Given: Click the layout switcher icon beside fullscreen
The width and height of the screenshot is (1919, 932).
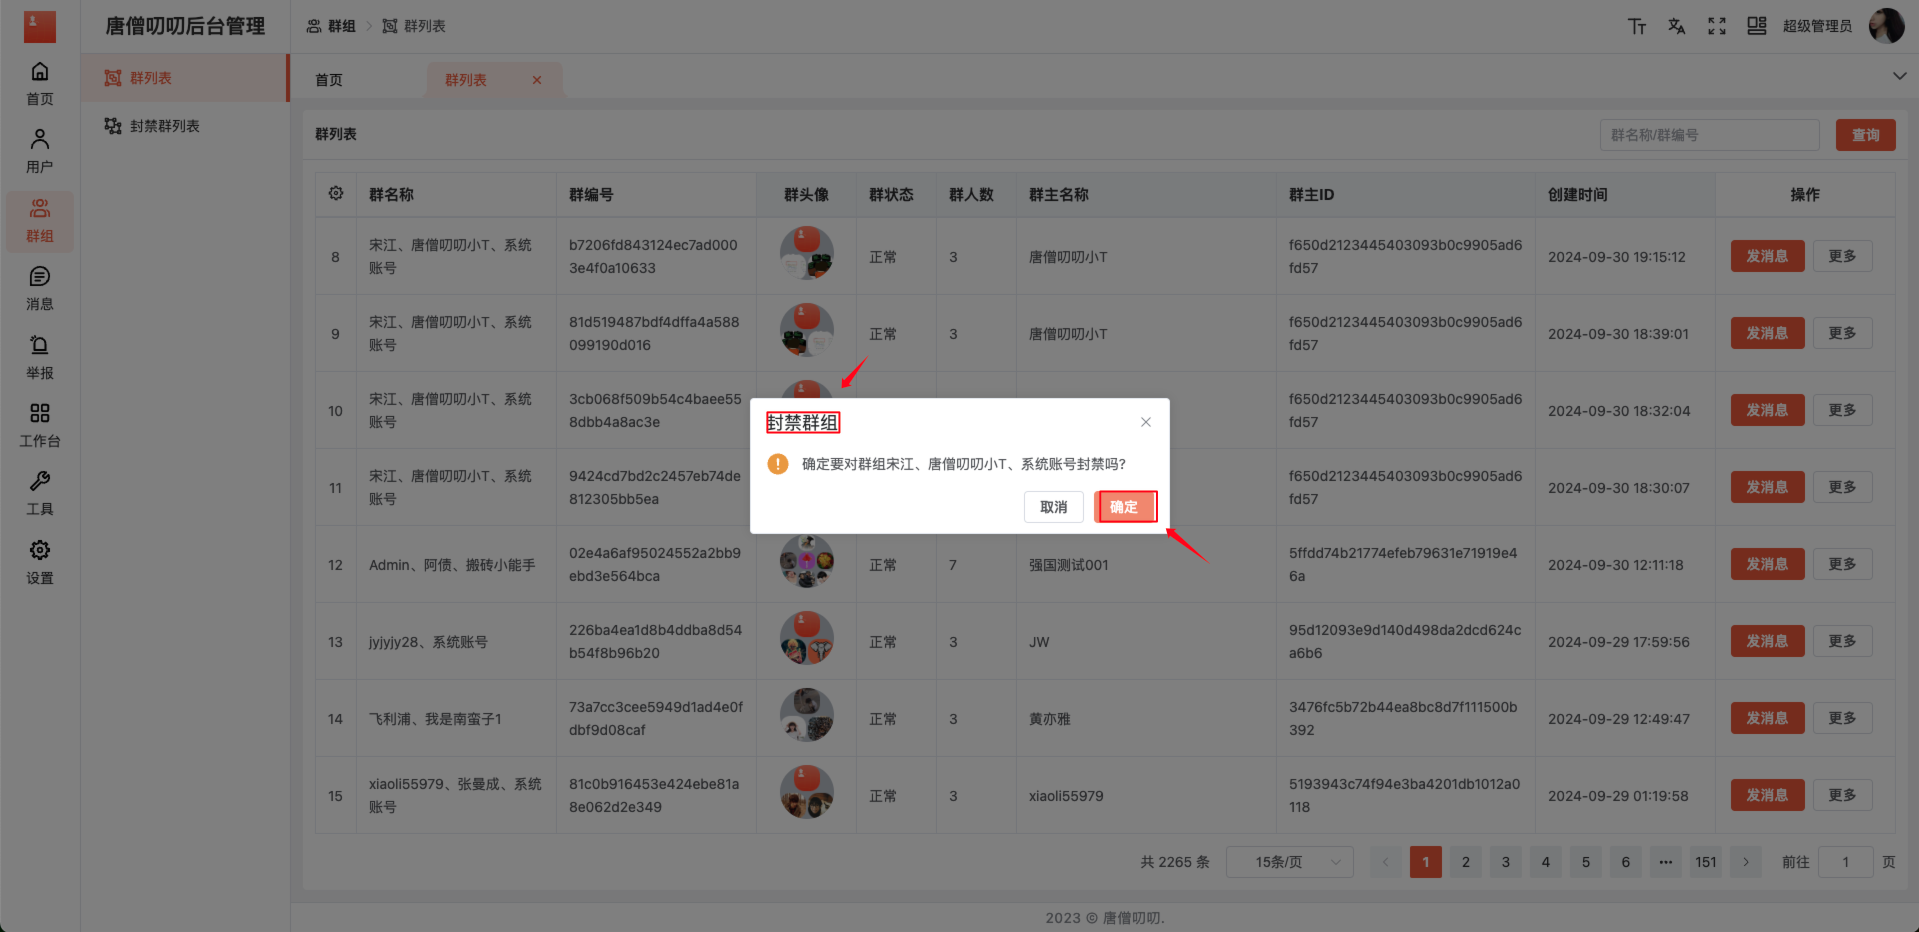Looking at the screenshot, I should (x=1757, y=26).
